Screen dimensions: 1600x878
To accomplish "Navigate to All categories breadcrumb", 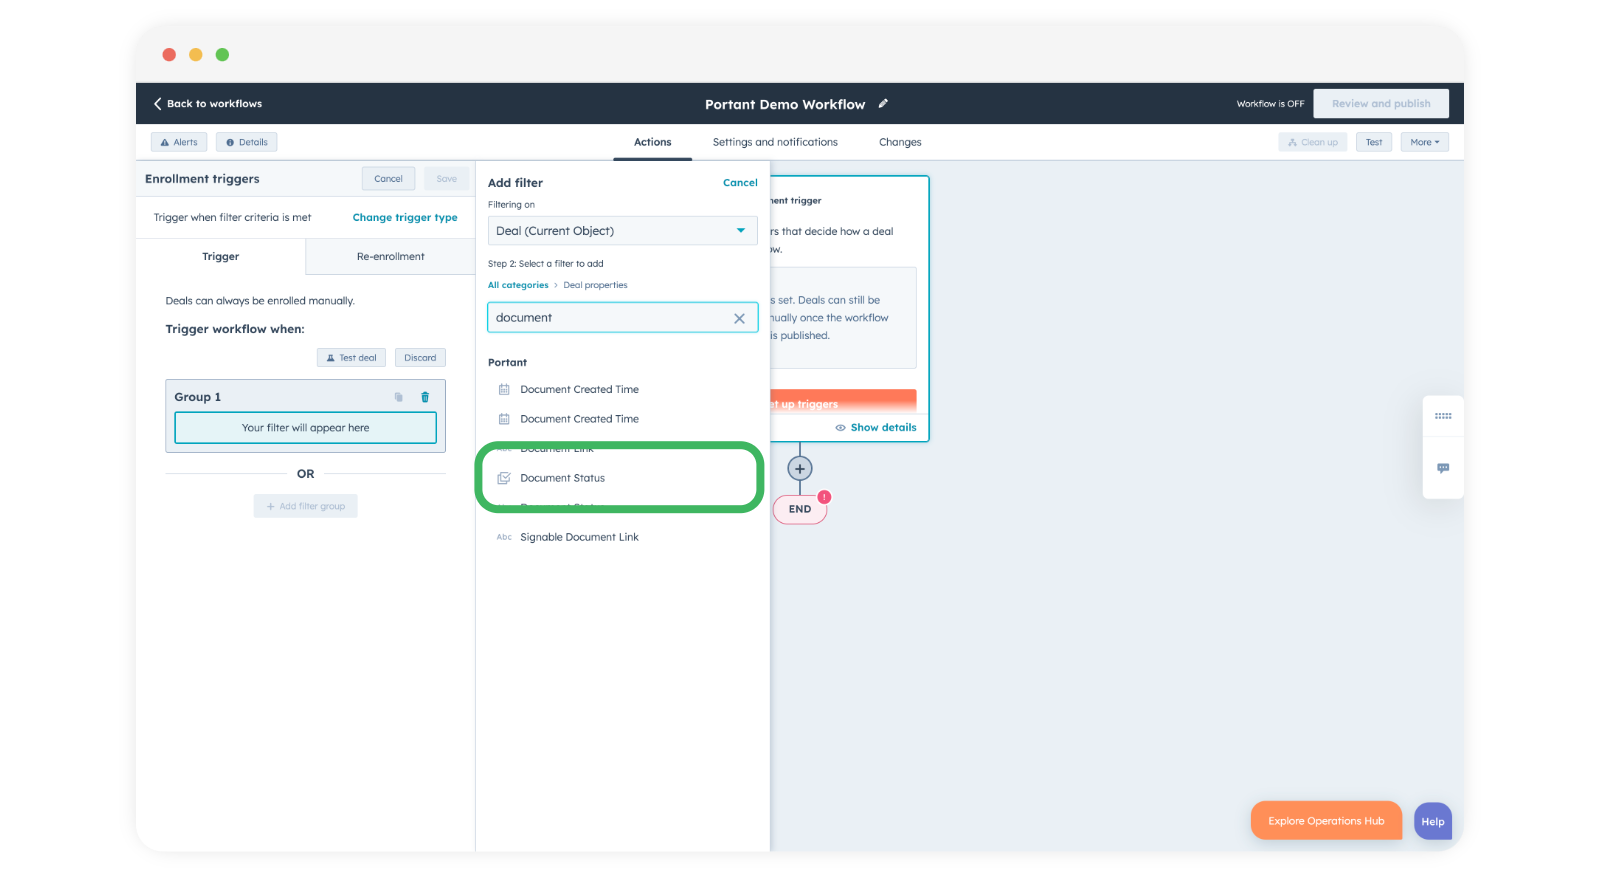I will [x=518, y=285].
